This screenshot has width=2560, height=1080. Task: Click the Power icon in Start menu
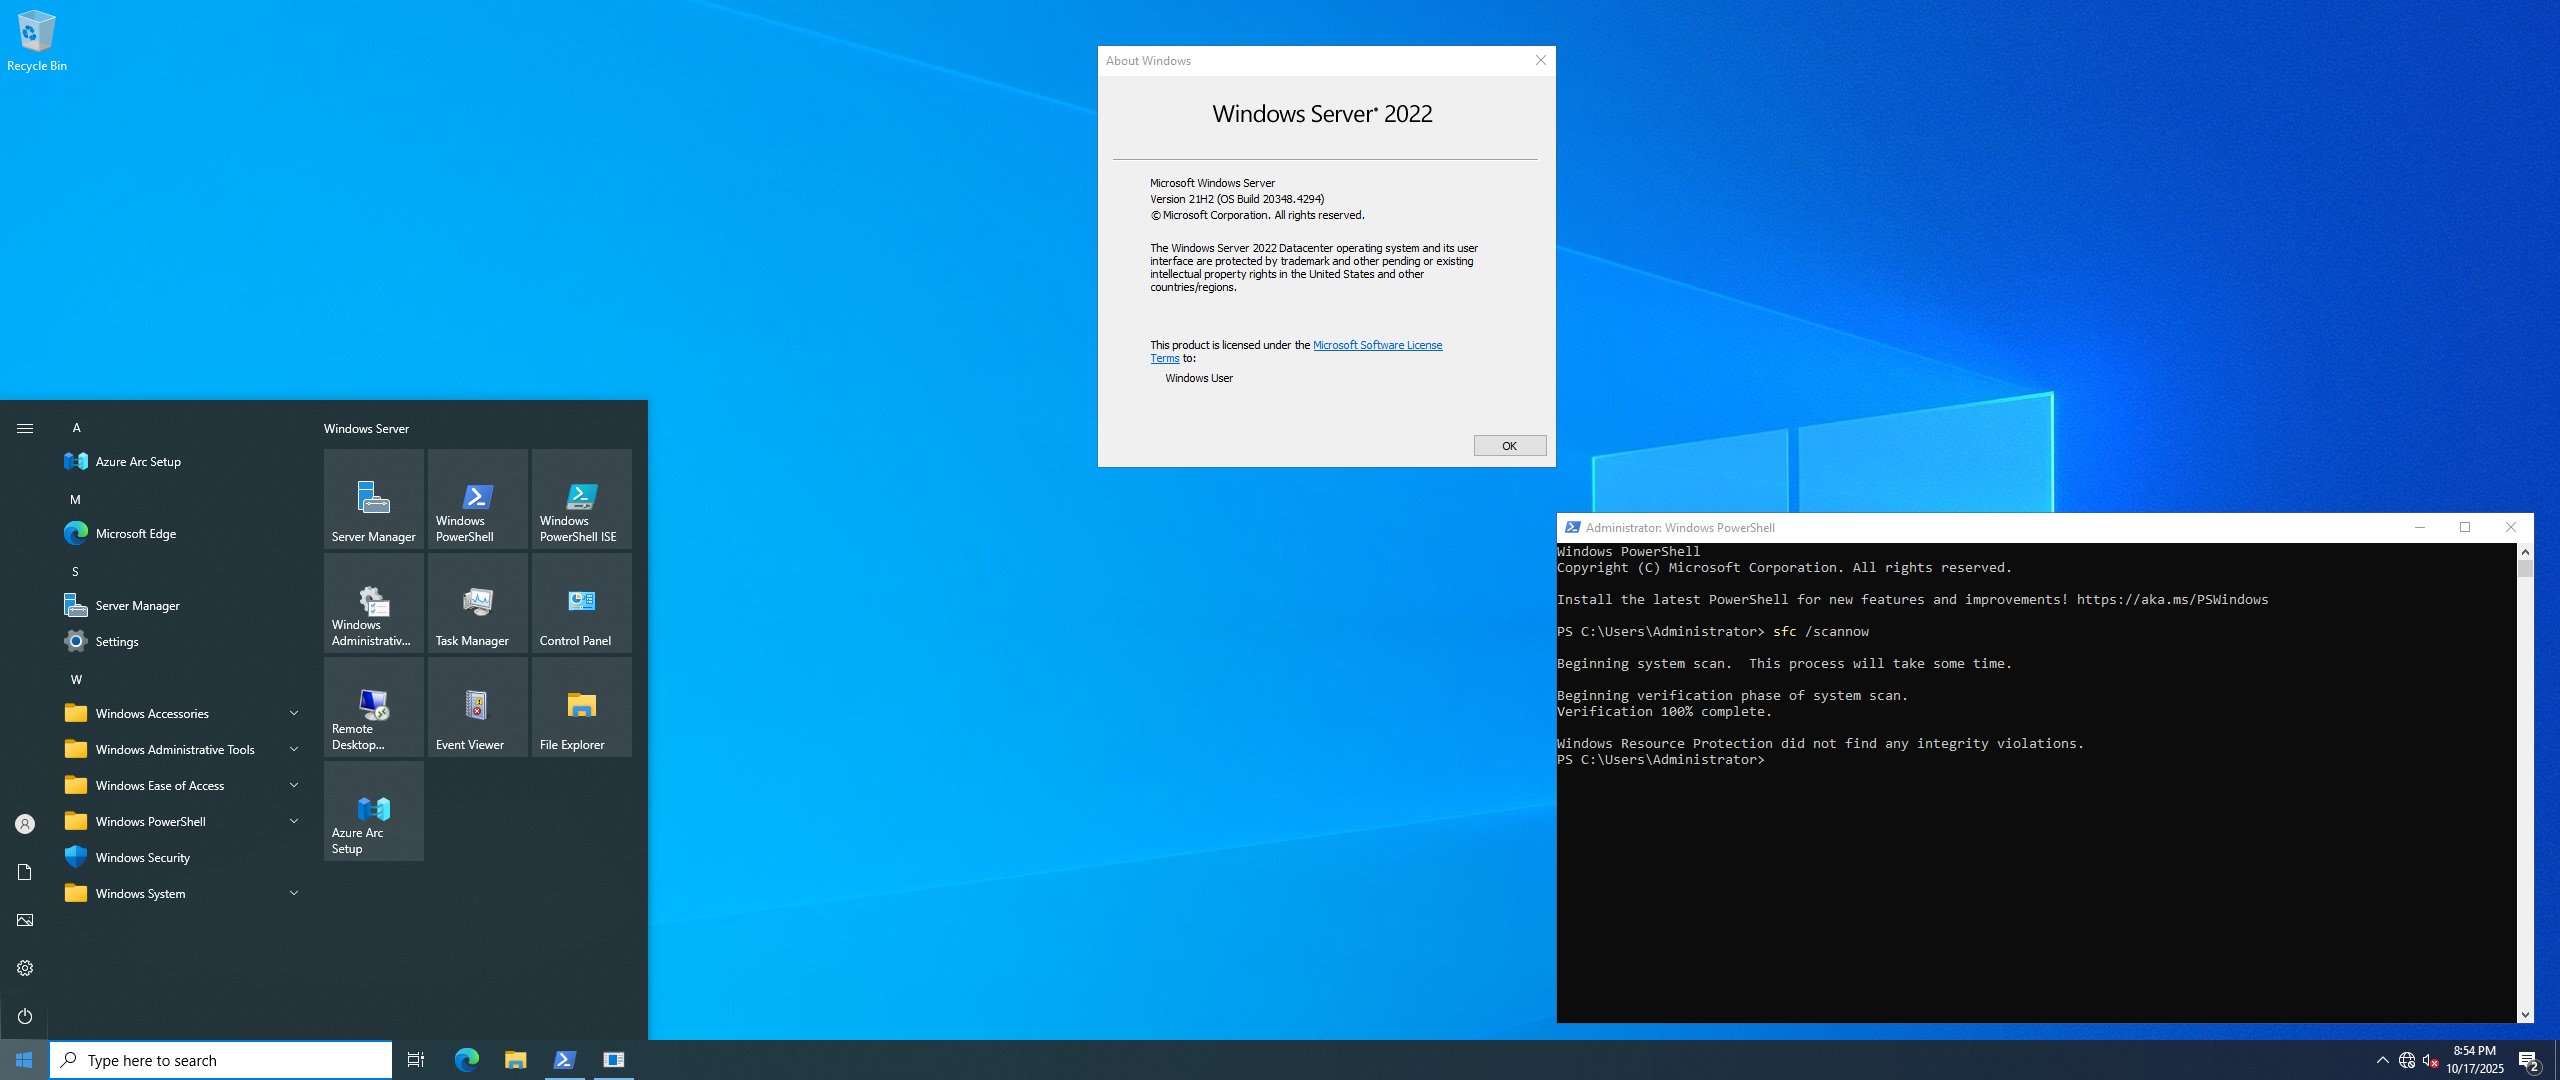25,1016
